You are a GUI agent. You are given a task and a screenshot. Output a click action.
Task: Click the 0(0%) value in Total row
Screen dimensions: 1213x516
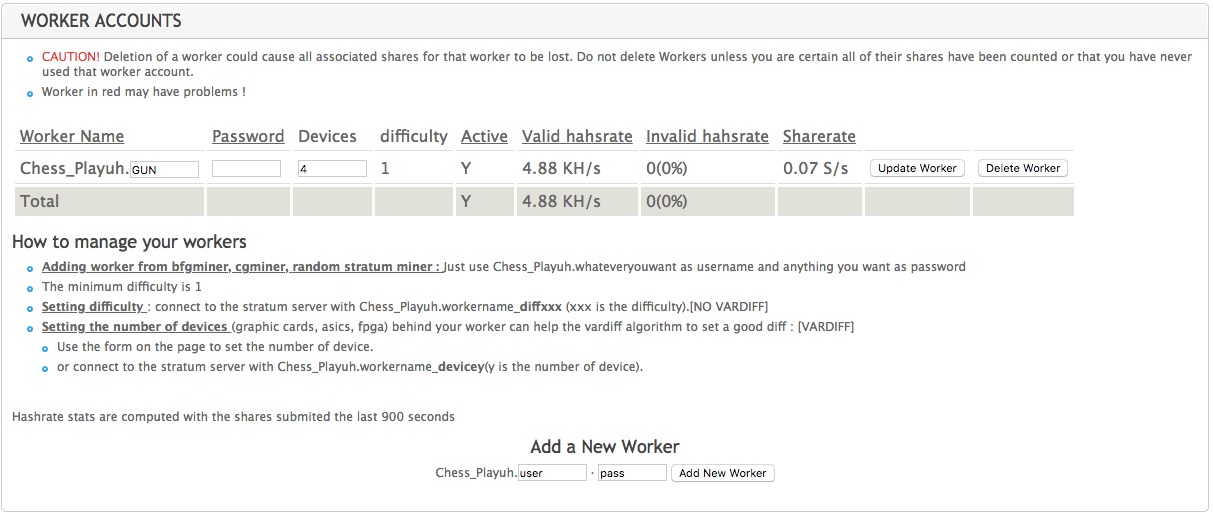[667, 201]
